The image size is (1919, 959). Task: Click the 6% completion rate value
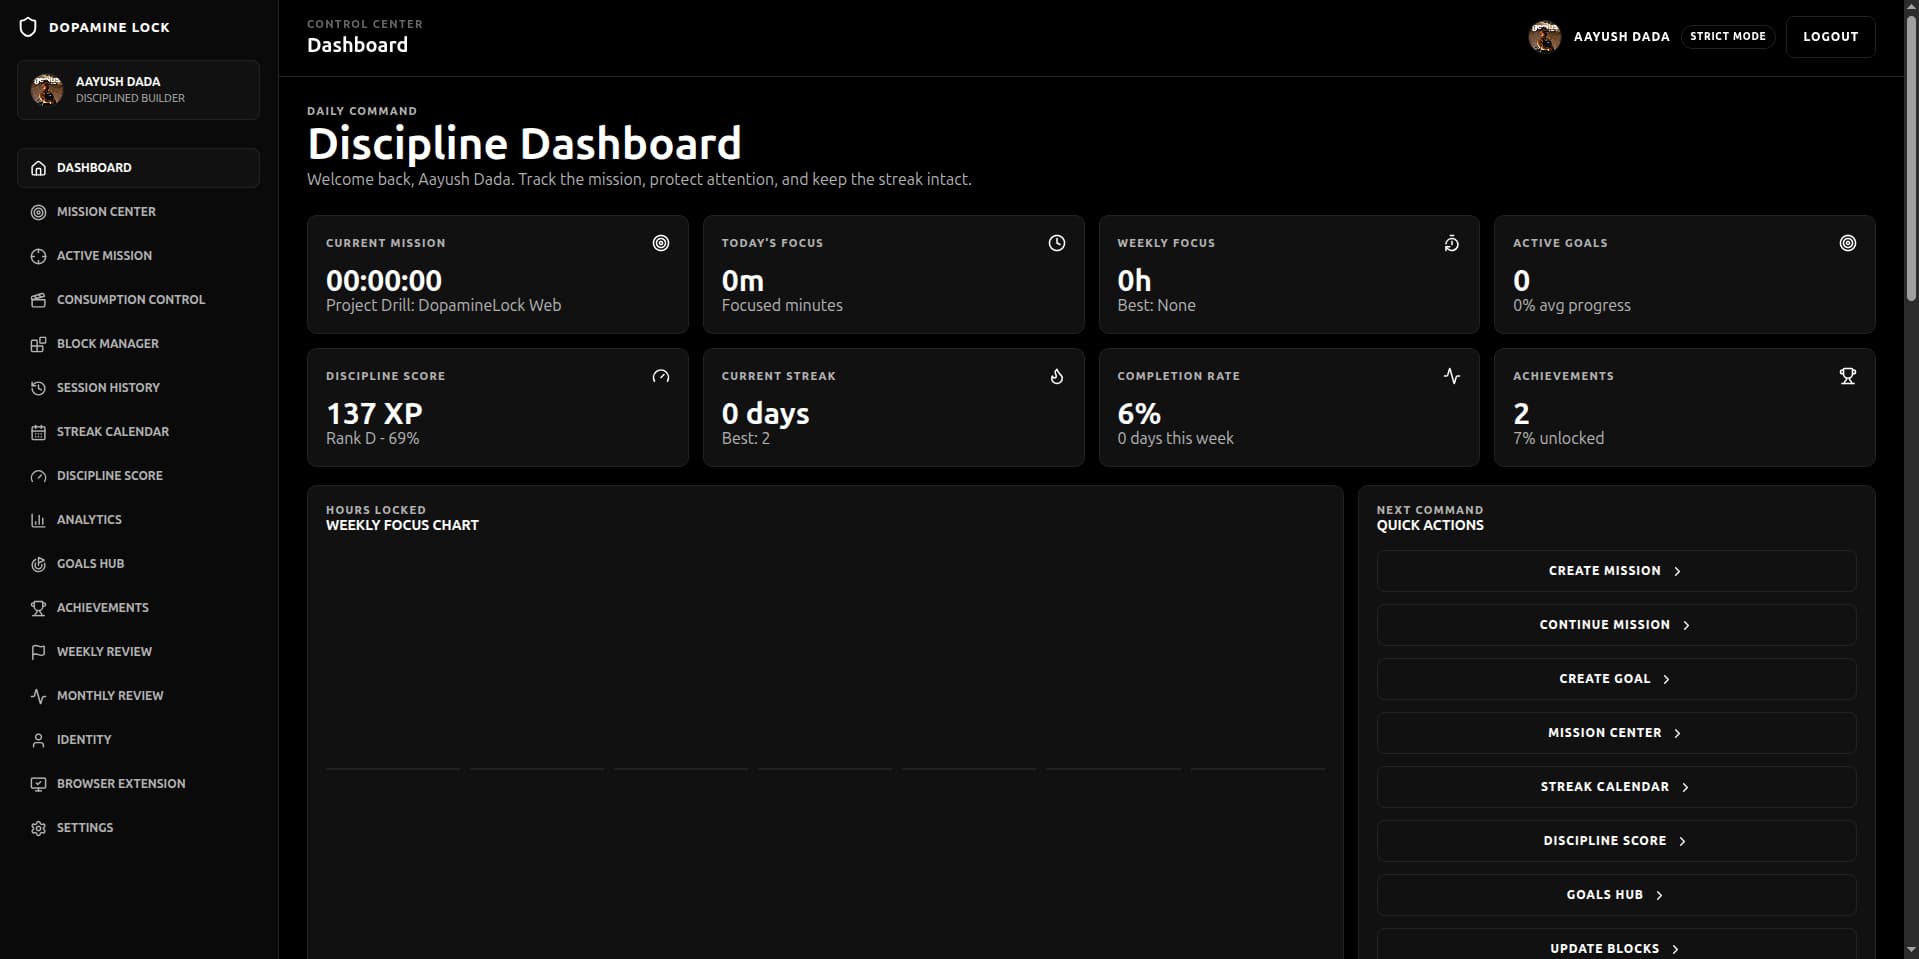pos(1139,414)
